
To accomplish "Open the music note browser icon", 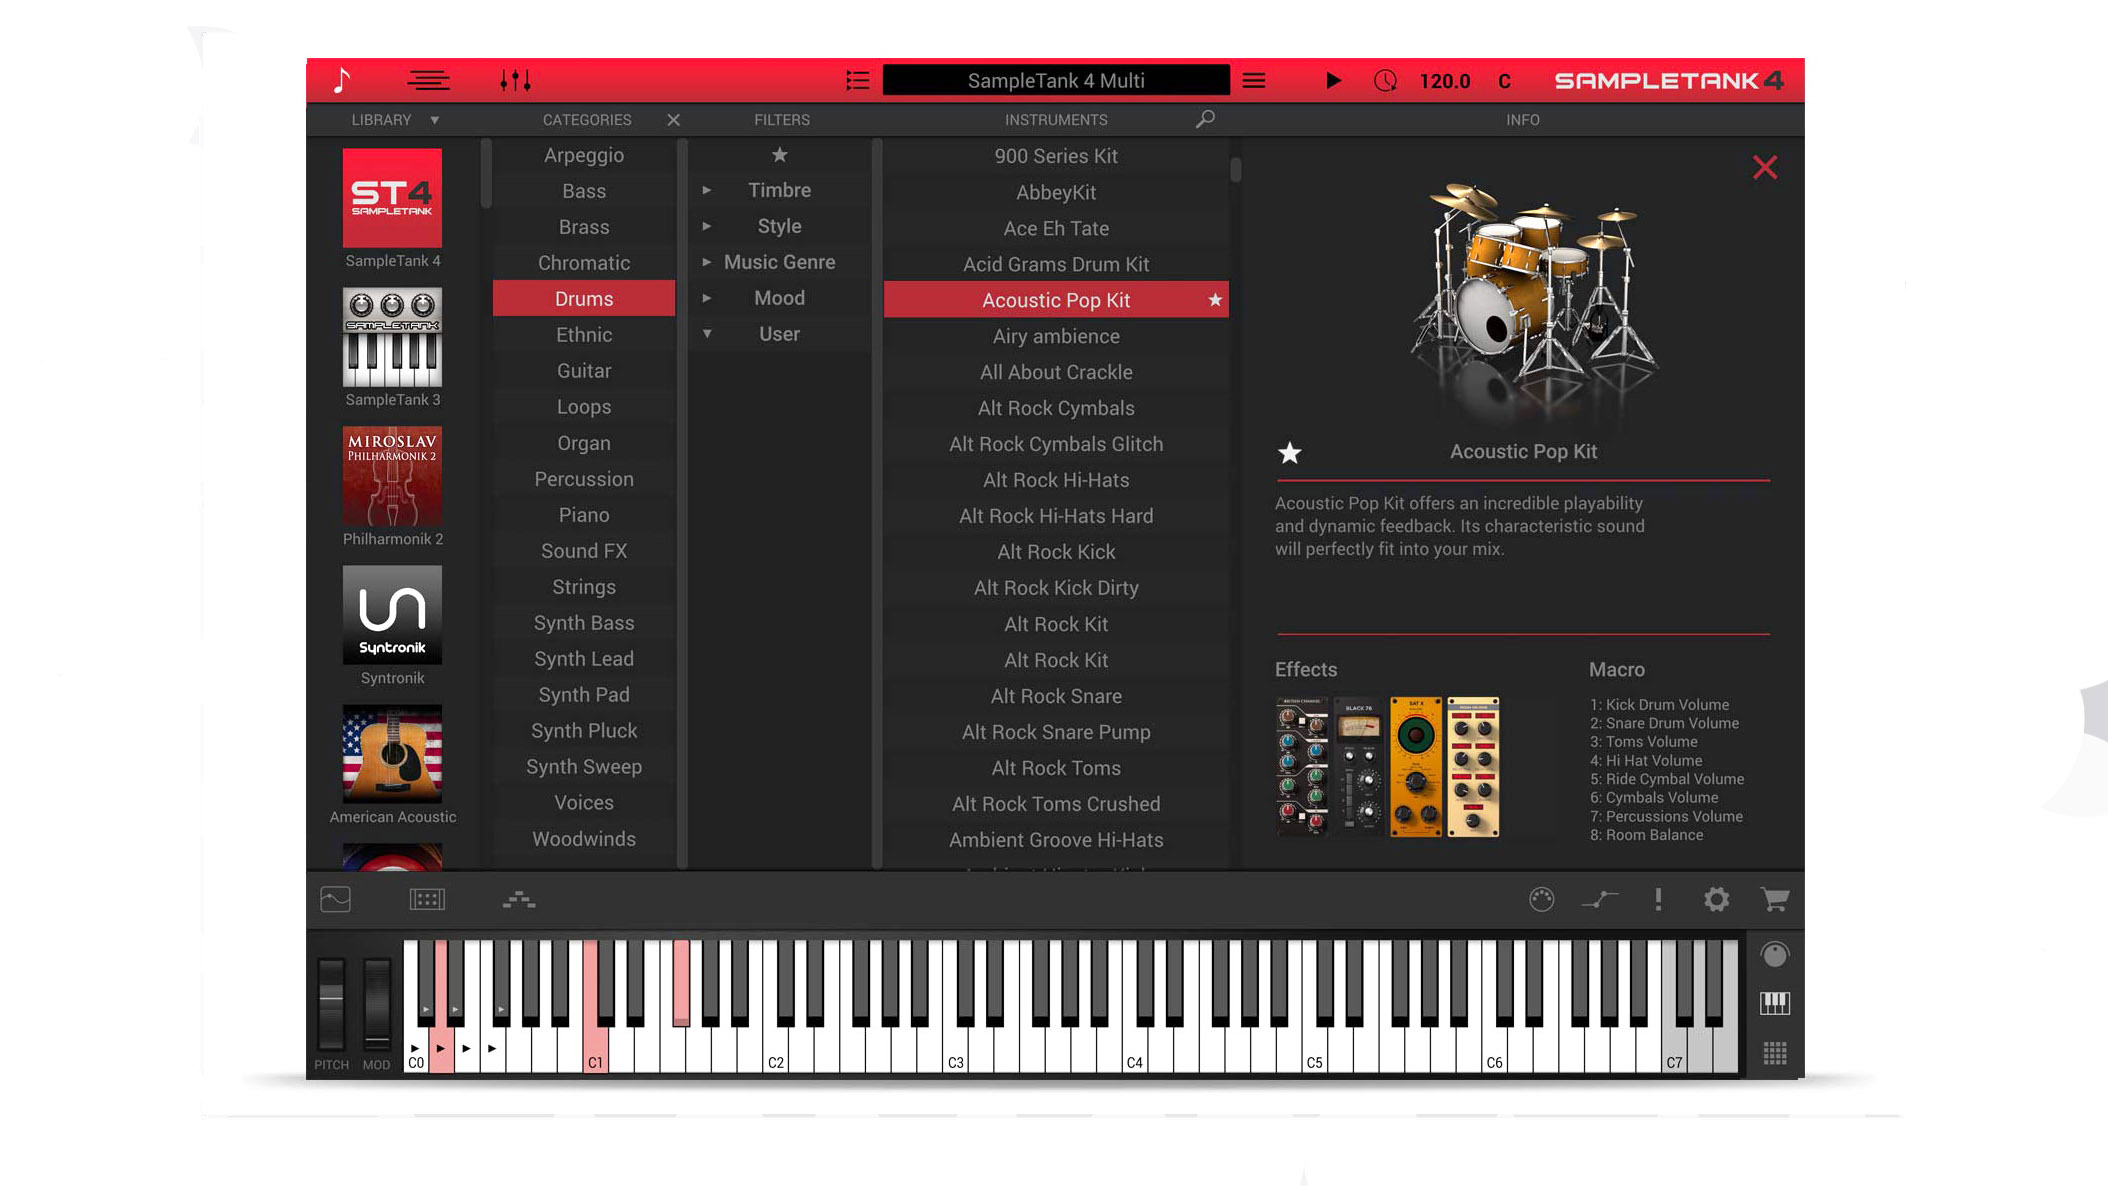I will pos(342,80).
